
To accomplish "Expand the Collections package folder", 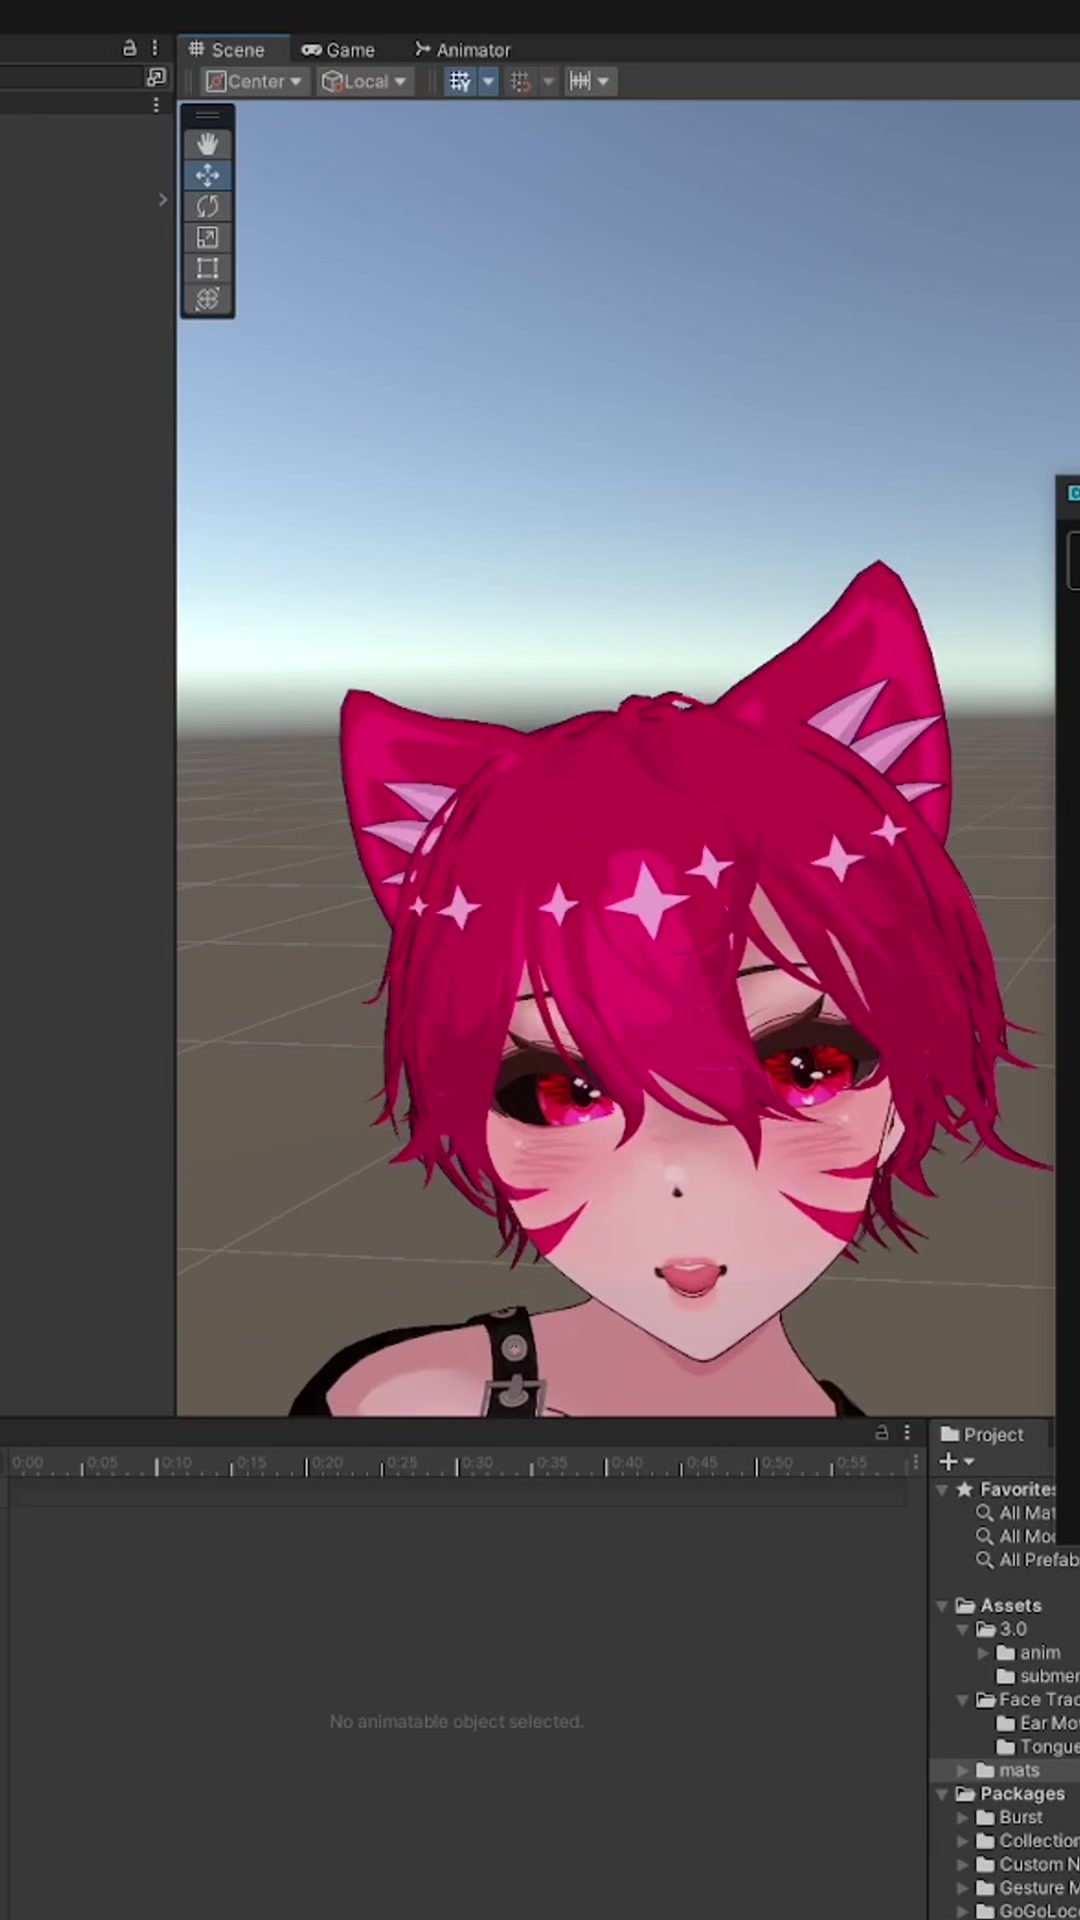I will click(963, 1841).
